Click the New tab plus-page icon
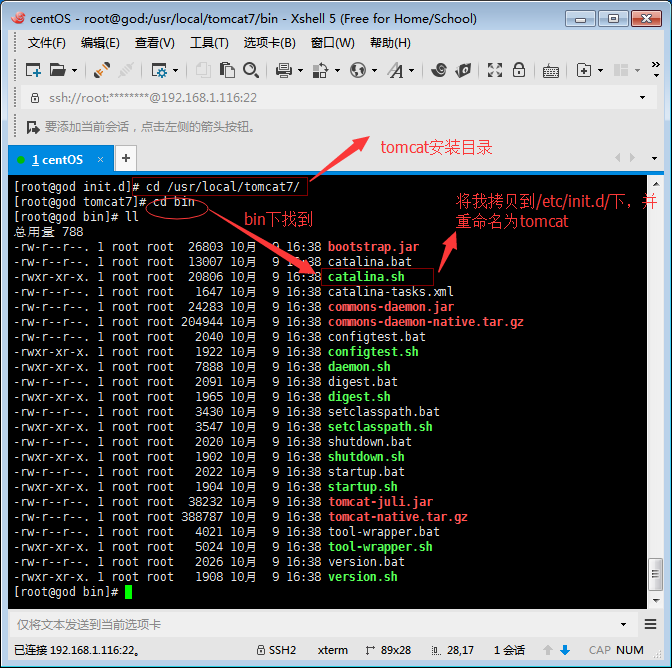This screenshot has height=668, width=672. click(x=584, y=70)
